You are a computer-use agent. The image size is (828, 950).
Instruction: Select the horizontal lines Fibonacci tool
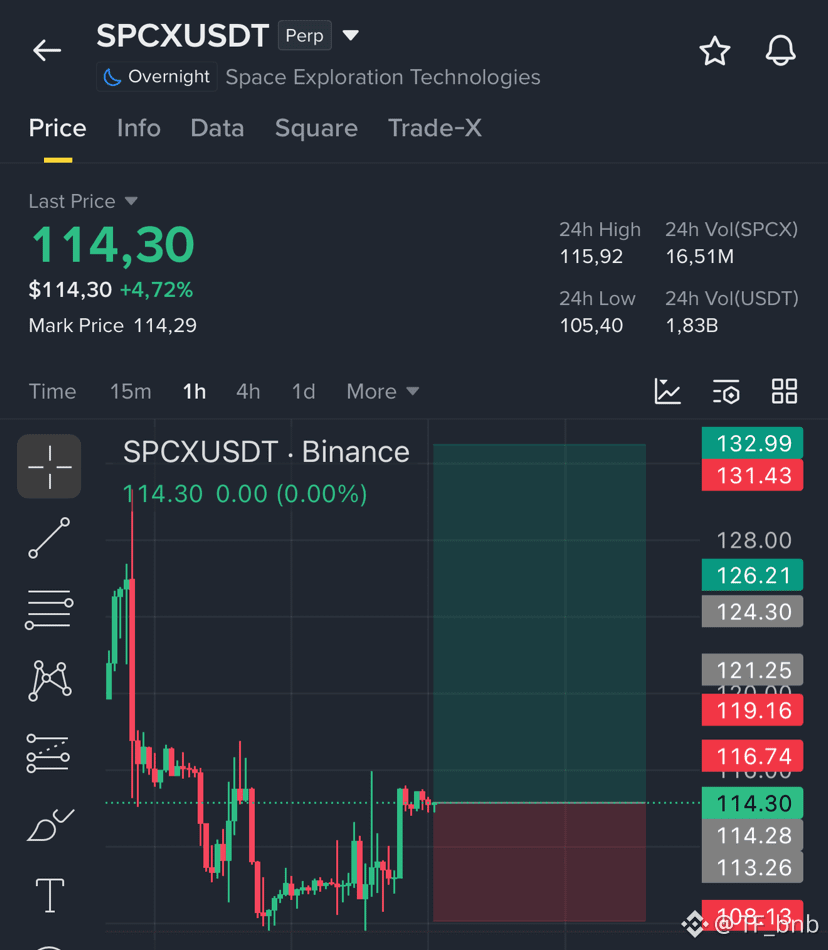[x=49, y=610]
